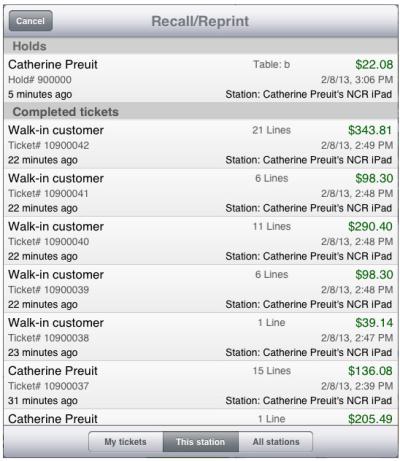Select ticket #10900041
Image resolution: width=400 pixels, height=461 pixels.
(200, 193)
